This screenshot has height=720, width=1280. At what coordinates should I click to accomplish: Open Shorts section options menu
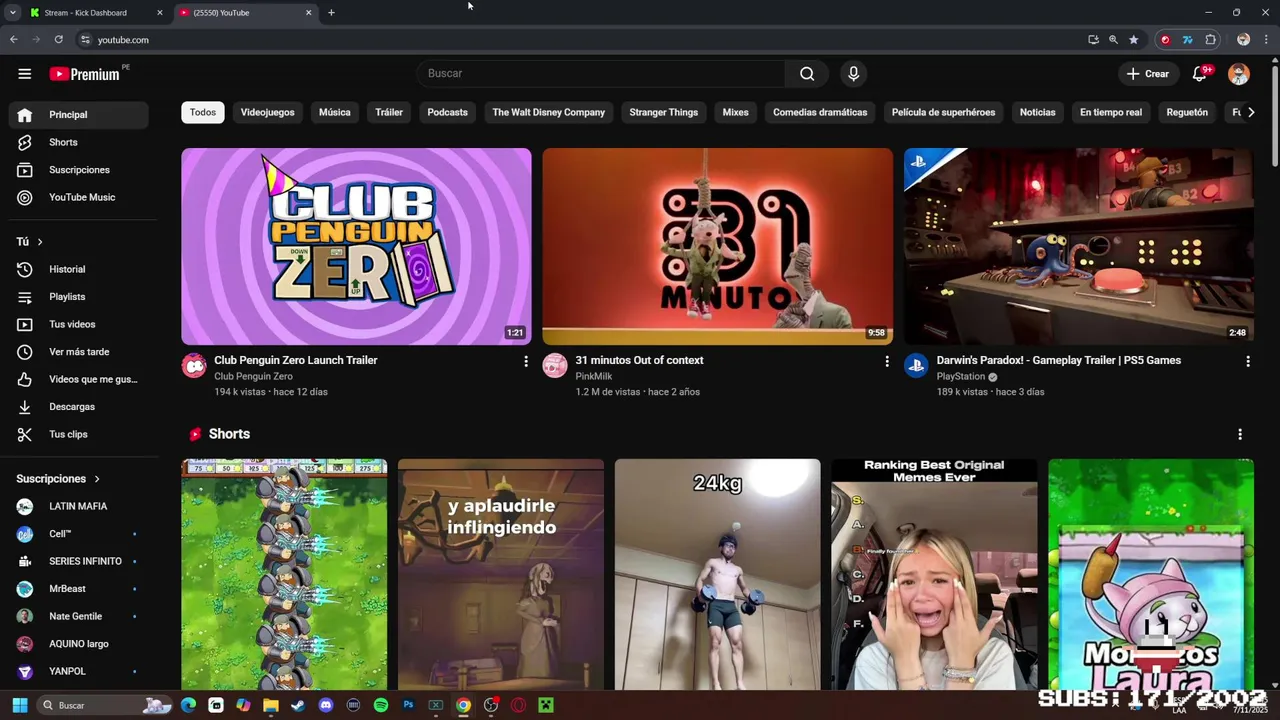coord(1240,434)
